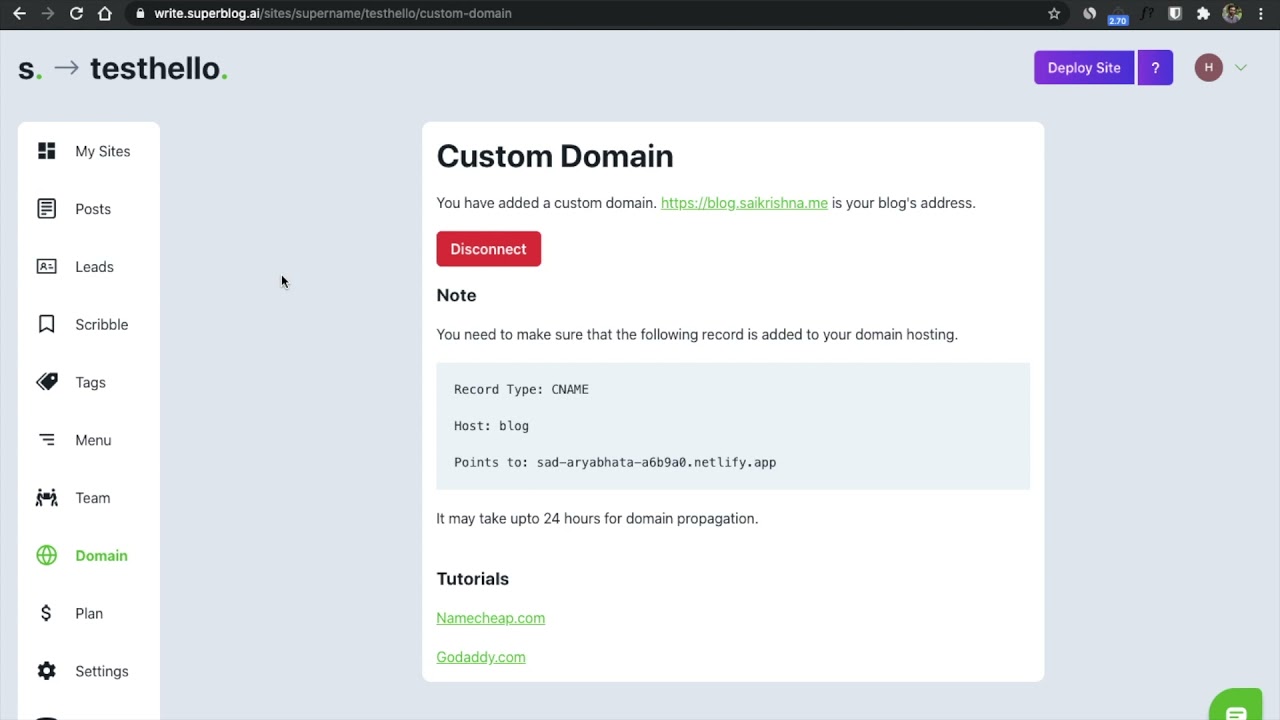Viewport: 1280px width, 720px height.
Task: Bookmark this page with the star icon
Action: point(1054,13)
